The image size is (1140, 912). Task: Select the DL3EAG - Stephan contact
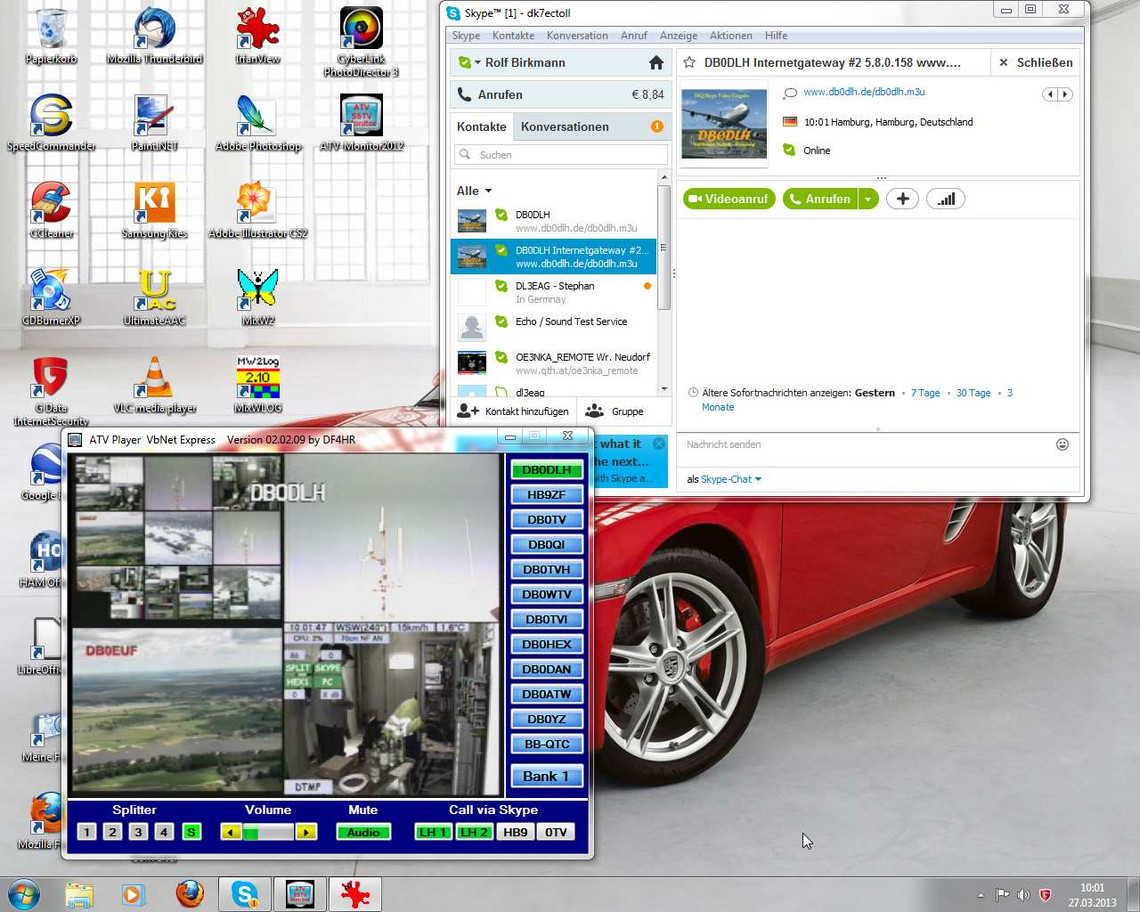[553, 292]
